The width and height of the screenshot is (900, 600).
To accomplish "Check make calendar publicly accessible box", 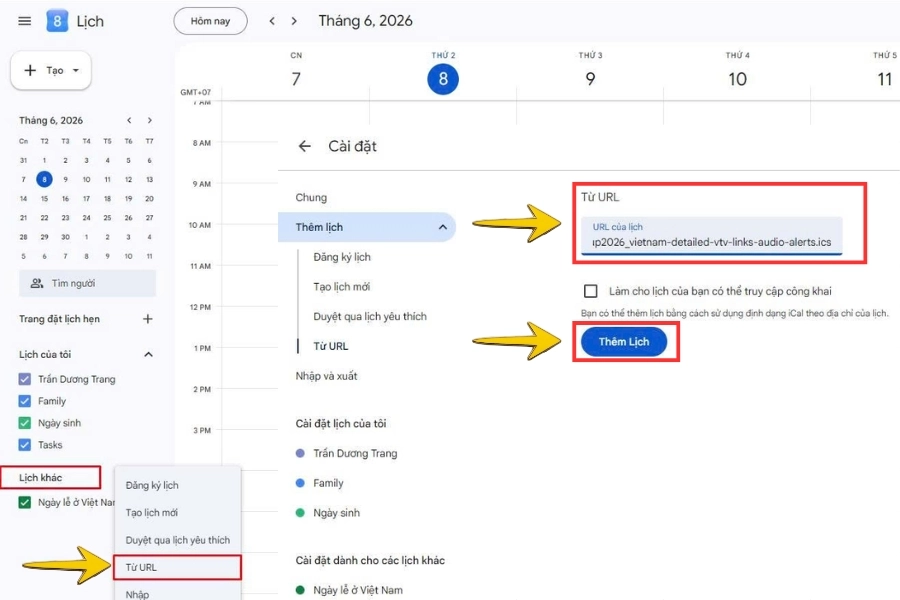I will 591,291.
